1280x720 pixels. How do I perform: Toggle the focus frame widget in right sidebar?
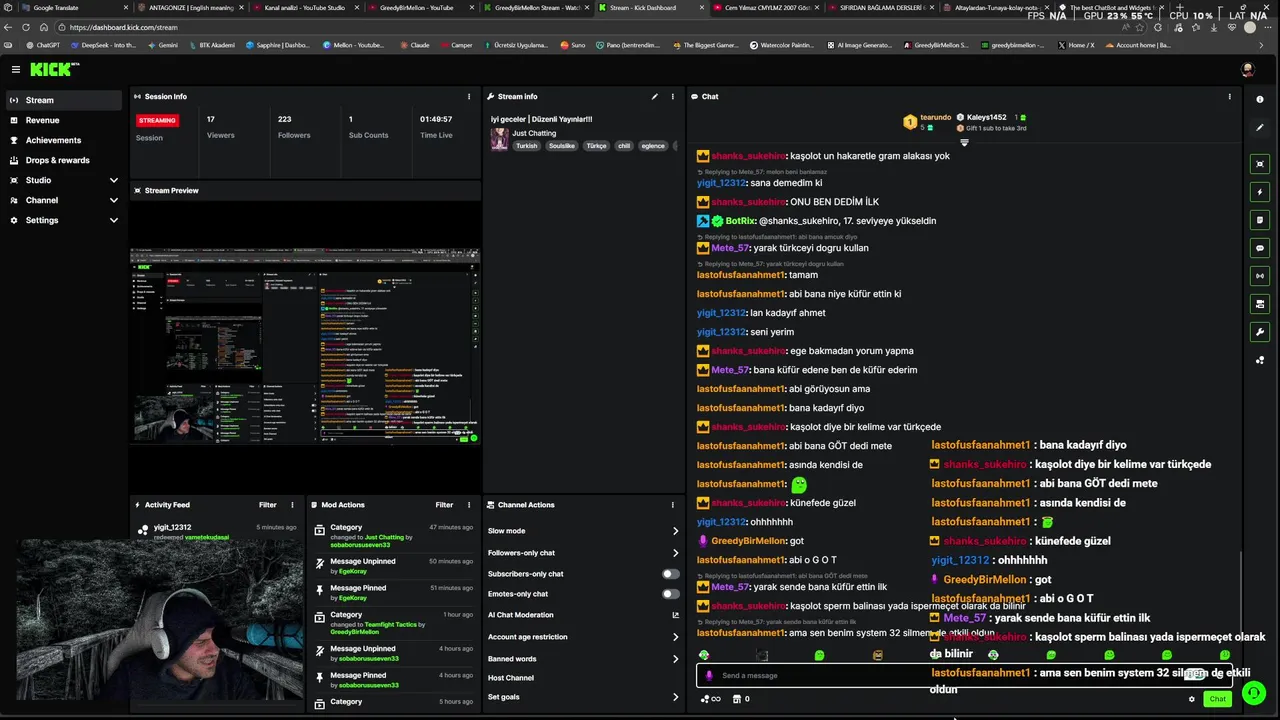[x=1260, y=164]
